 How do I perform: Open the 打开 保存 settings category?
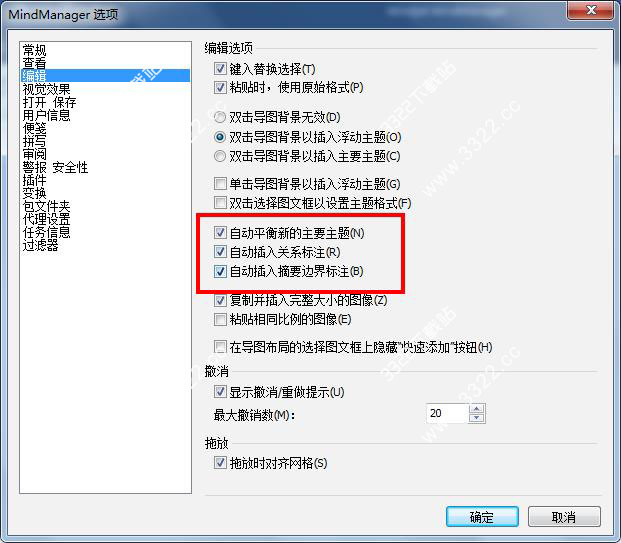49,102
